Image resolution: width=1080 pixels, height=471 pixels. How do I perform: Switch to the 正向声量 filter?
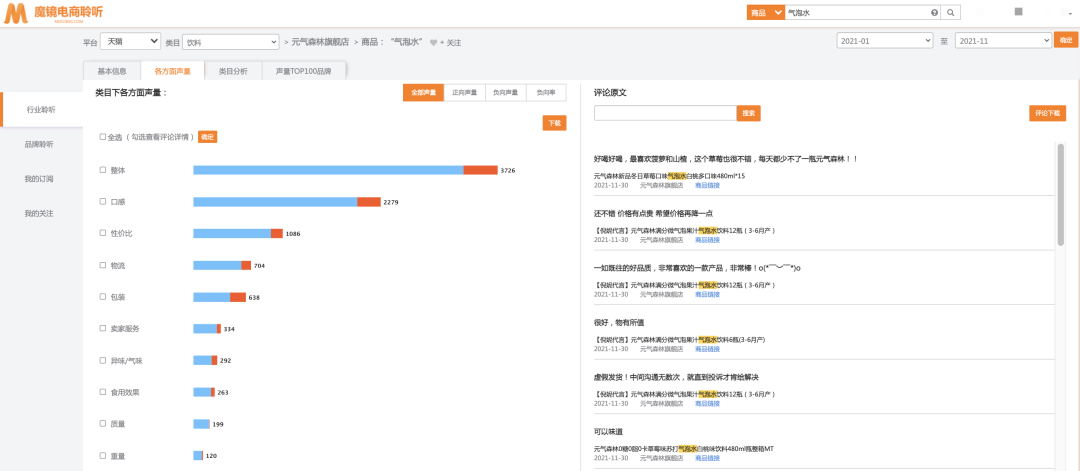[464, 92]
